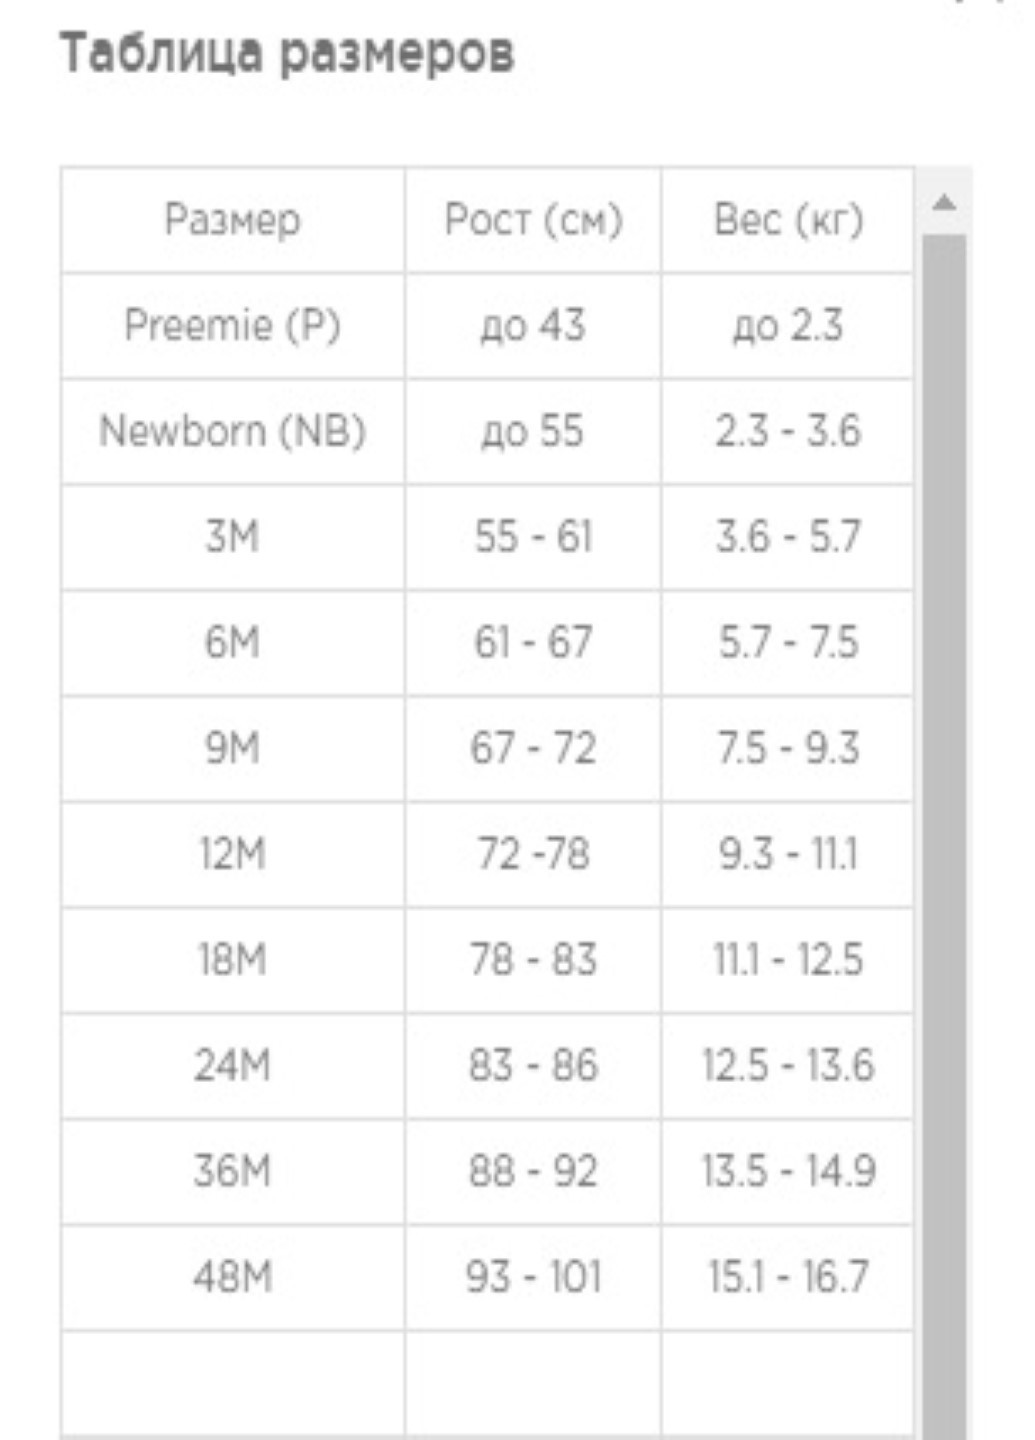Screen dimensions: 1035x1440
Task: Click the "Таблица размеров" heading
Action: [288, 53]
